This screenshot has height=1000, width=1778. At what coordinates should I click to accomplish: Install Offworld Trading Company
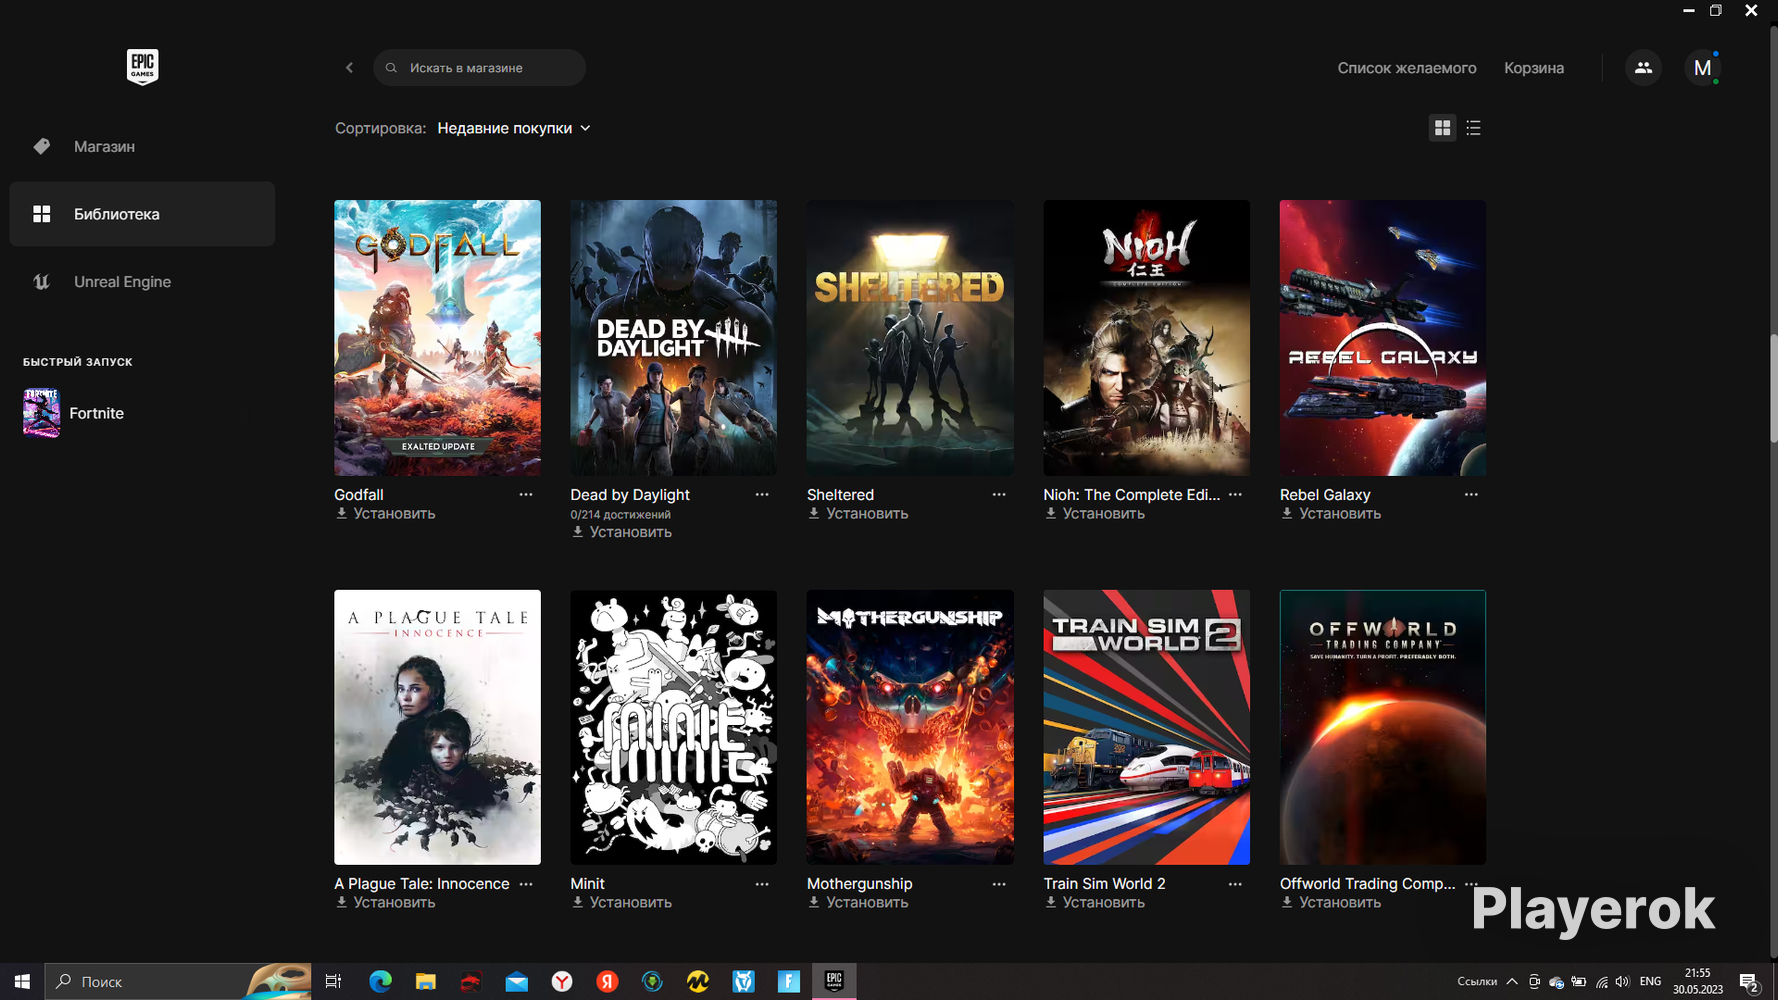click(x=1331, y=903)
